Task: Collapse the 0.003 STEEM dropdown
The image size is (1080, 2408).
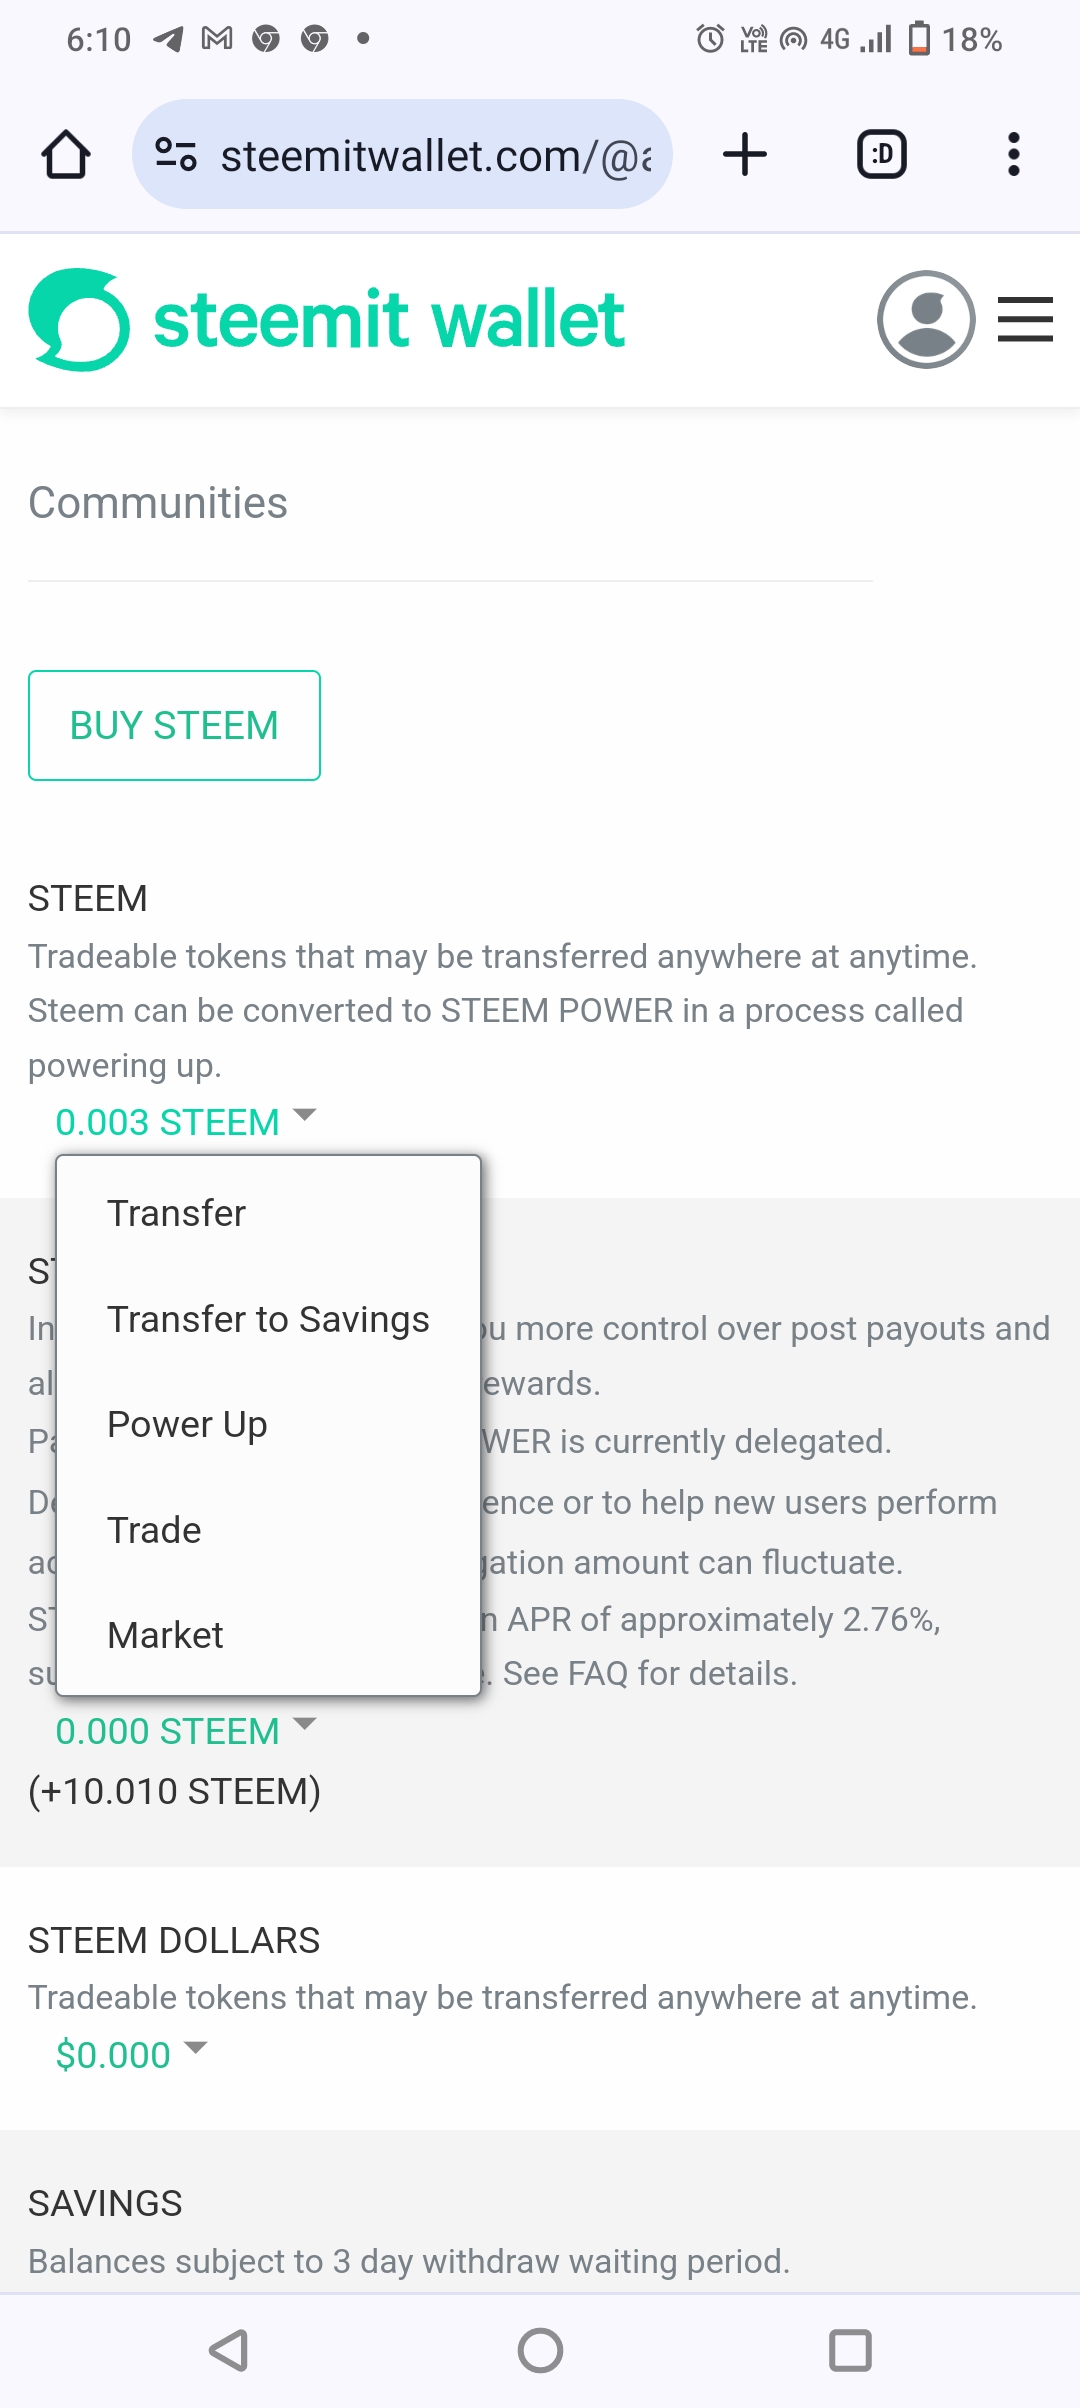Action: pyautogui.click(x=186, y=1122)
